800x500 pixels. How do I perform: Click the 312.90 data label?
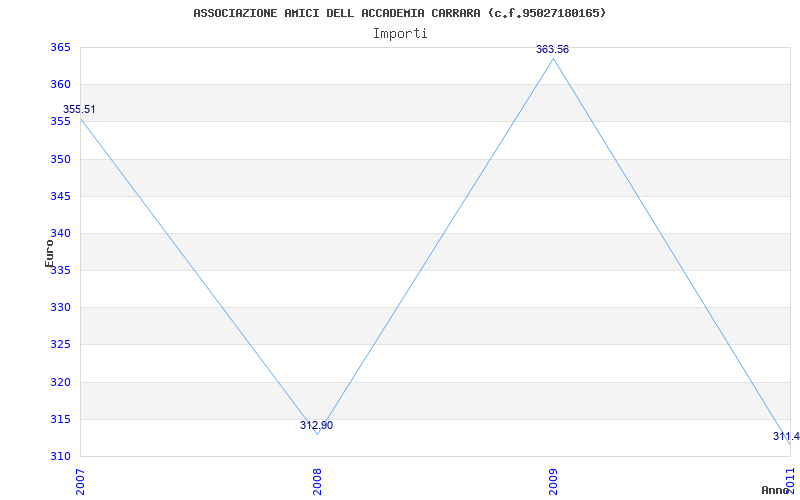tap(316, 426)
